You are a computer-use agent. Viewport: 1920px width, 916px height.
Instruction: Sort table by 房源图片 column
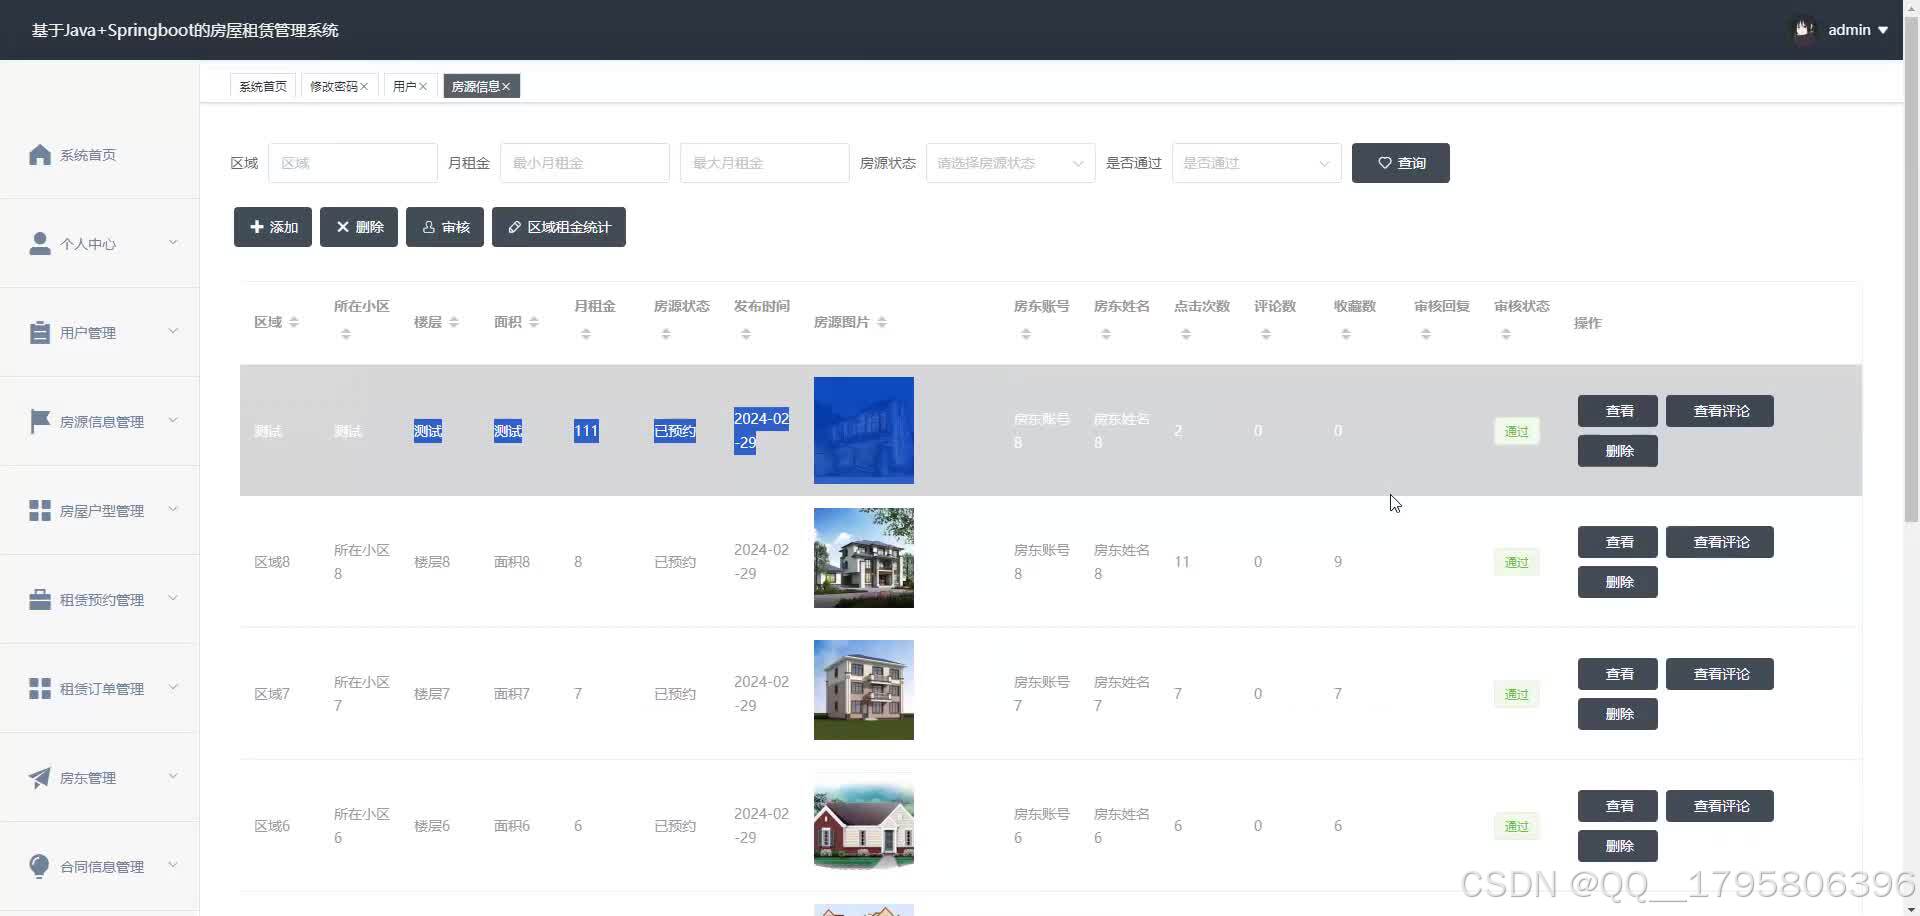[x=882, y=322]
